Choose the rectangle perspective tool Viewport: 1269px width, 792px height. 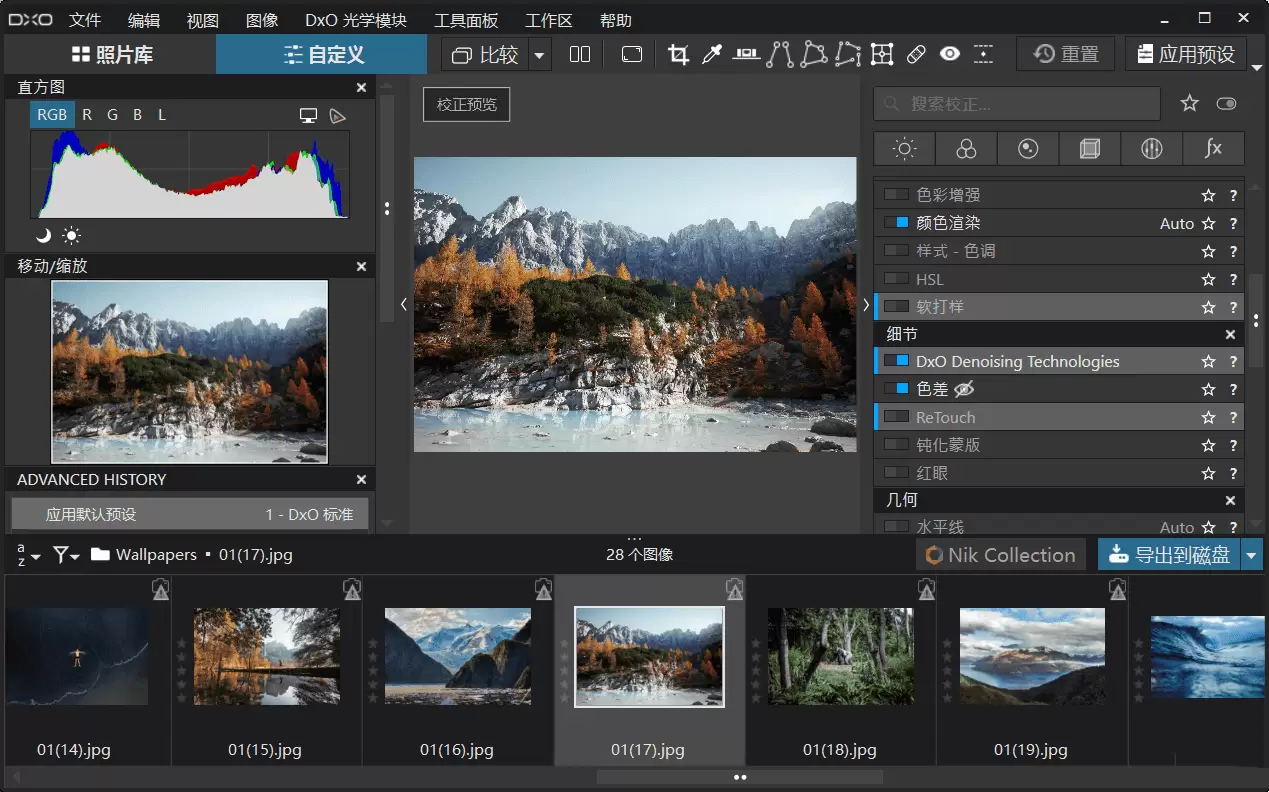[813, 55]
